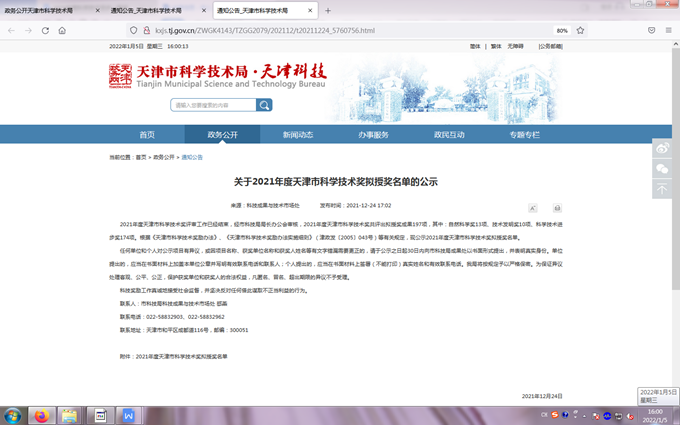Click the print article icon
Screen dimensions: 680x425
click(557, 208)
